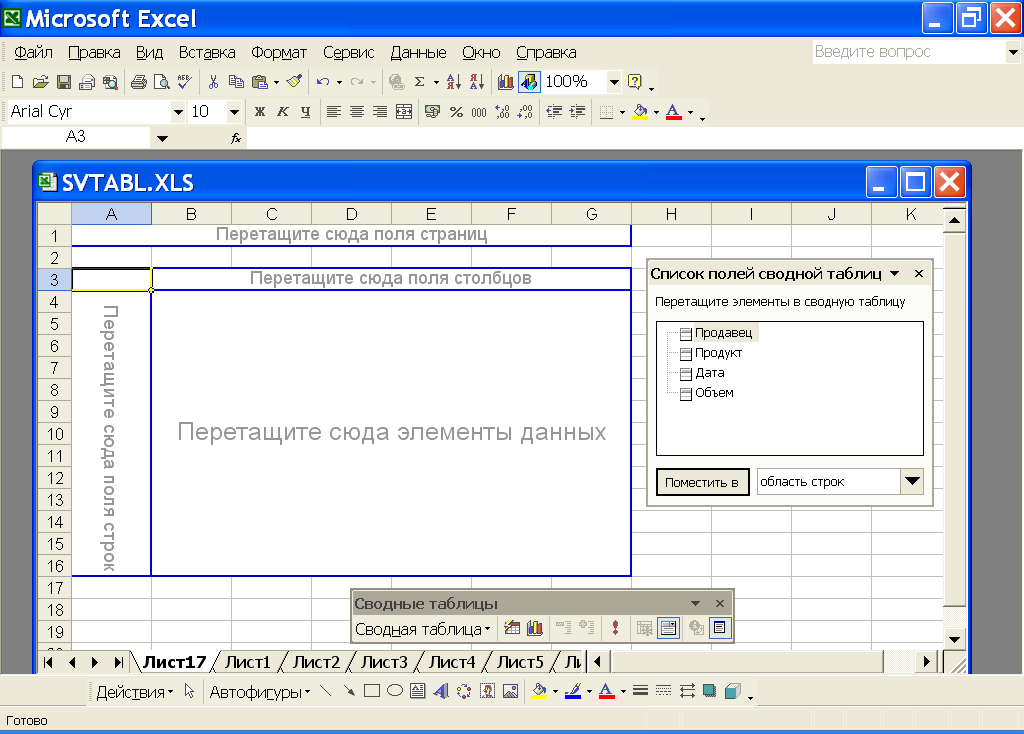Image resolution: width=1024 pixels, height=734 pixels.
Task: Sort ascending with the A-Я icon
Action: pos(454,82)
